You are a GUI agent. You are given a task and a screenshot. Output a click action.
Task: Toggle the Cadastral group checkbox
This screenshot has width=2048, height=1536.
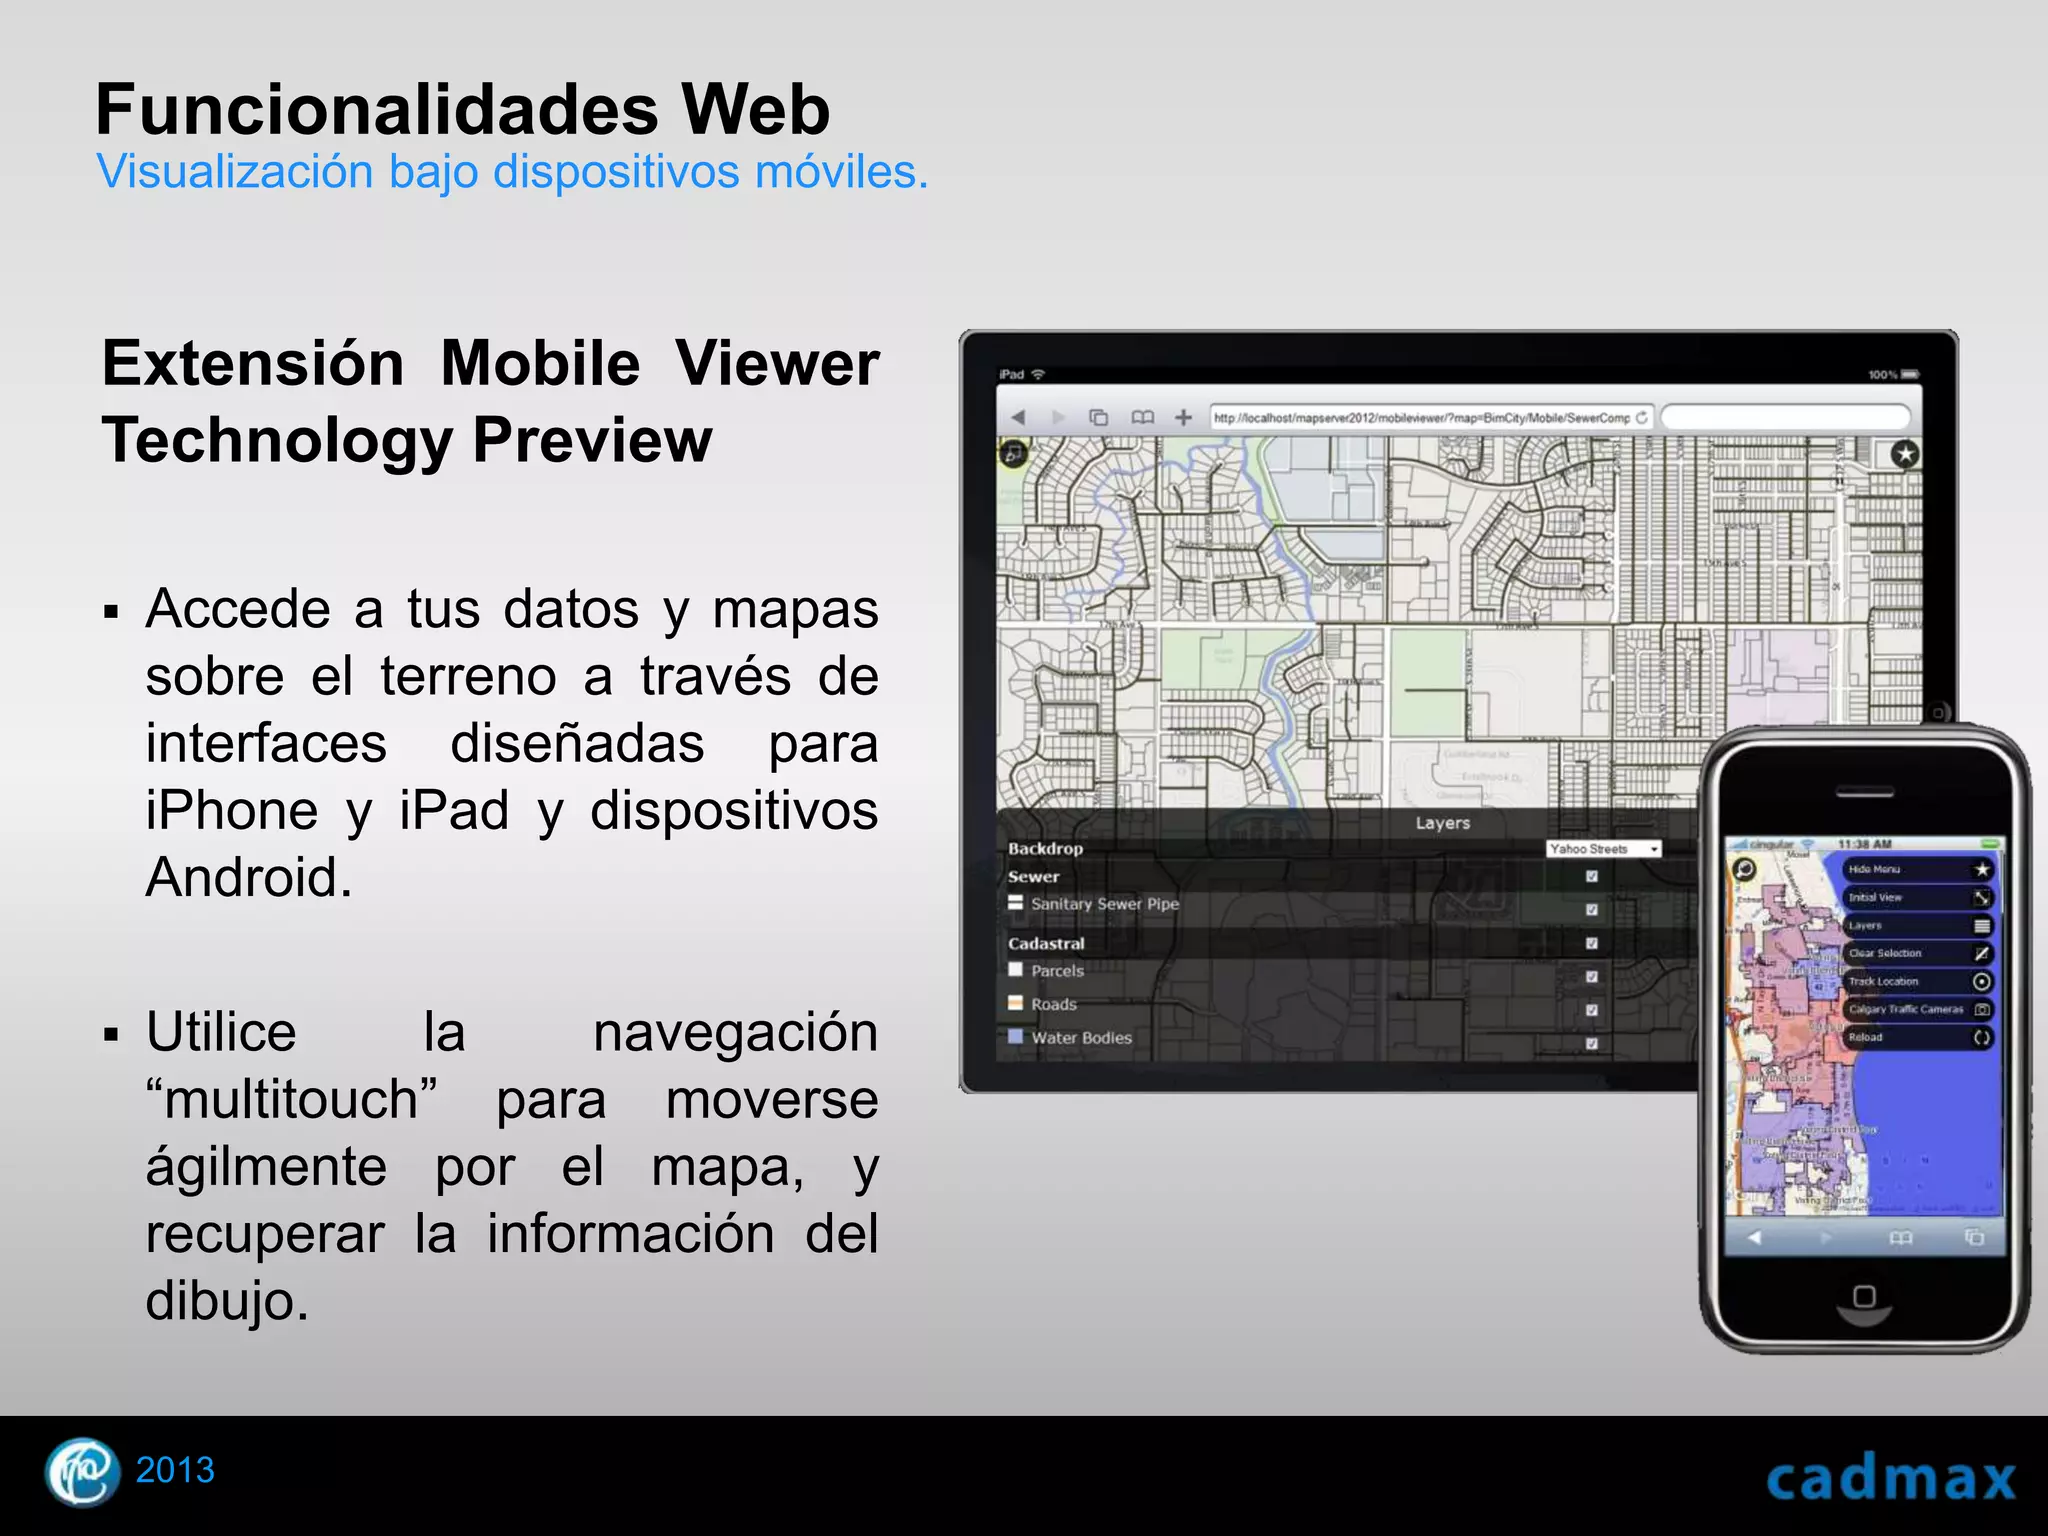point(1592,943)
